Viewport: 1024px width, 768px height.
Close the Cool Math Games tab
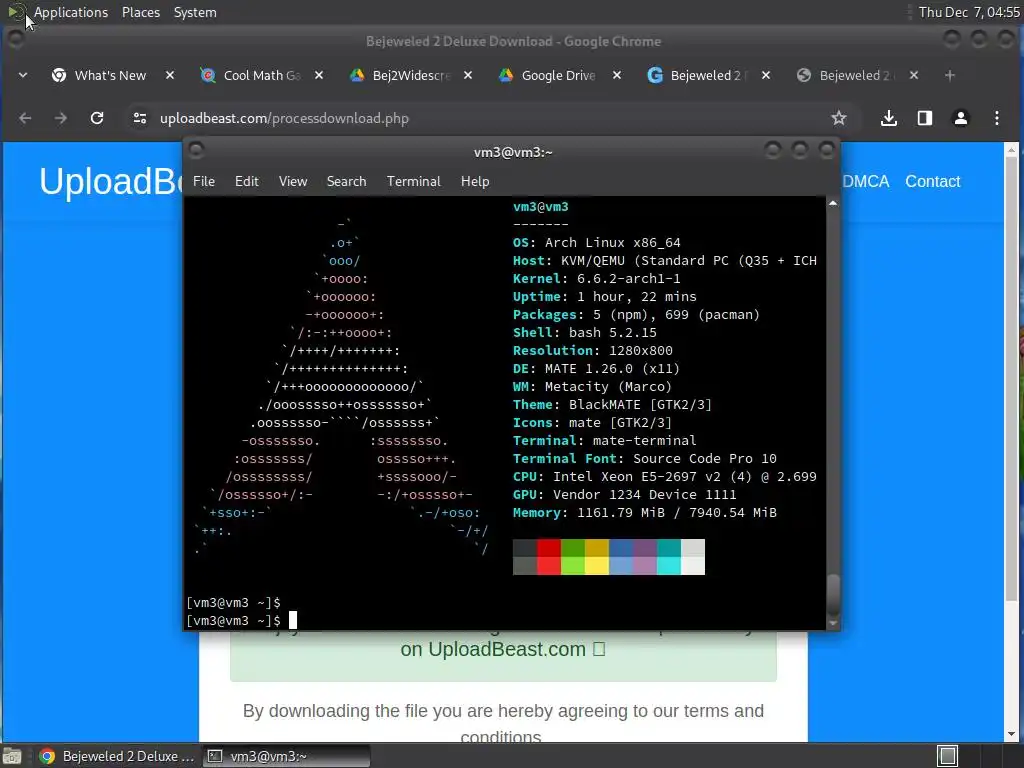coord(319,75)
